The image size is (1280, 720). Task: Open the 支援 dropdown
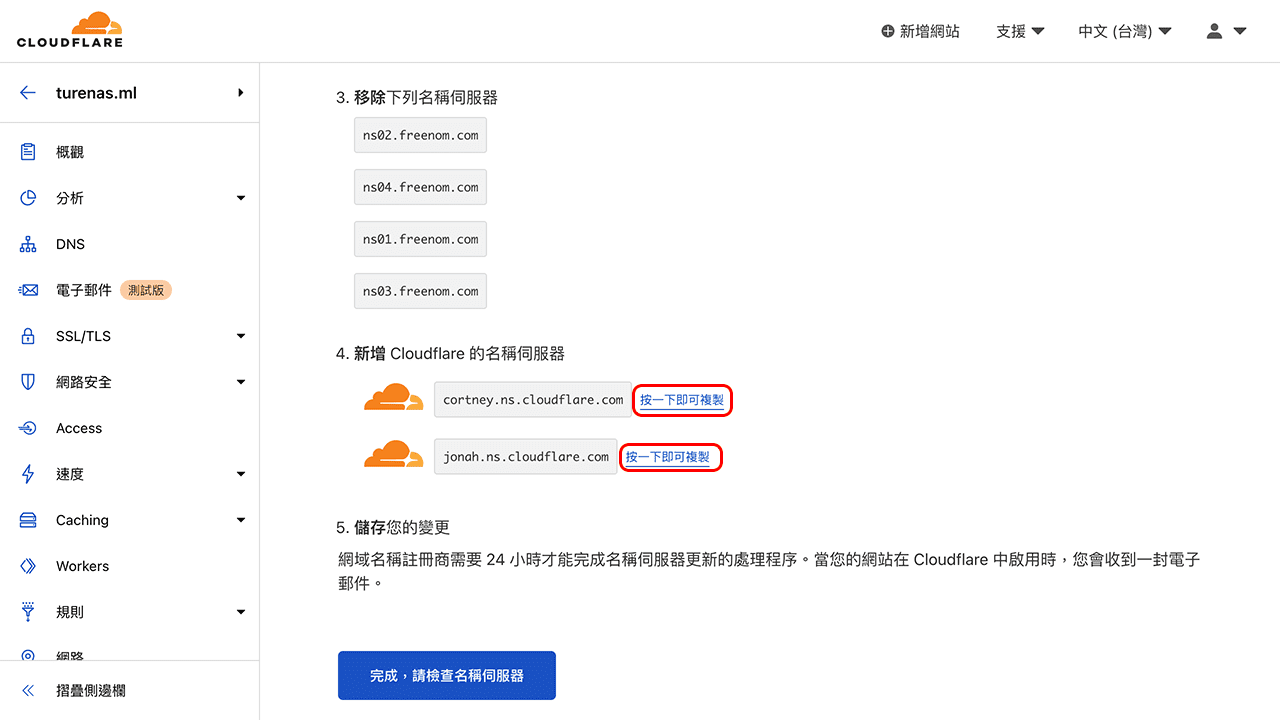[1019, 31]
